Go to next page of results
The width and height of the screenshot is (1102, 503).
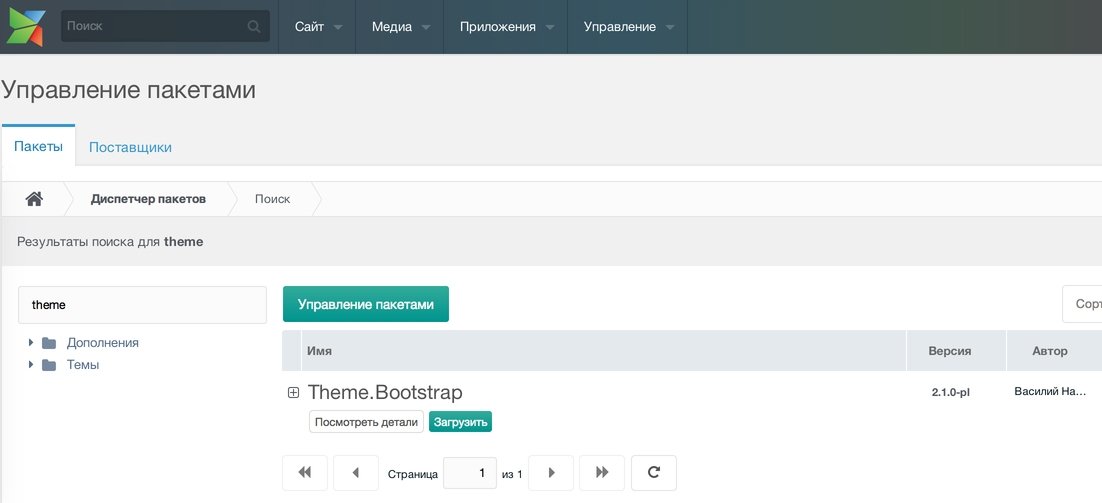tap(551, 473)
